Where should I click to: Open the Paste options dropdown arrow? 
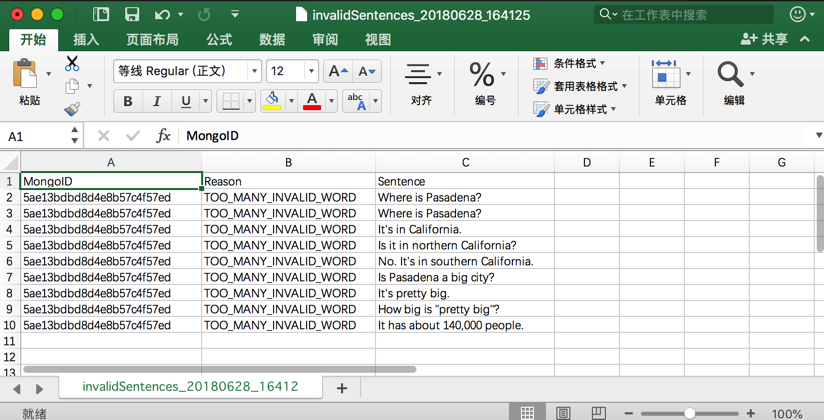(x=48, y=74)
